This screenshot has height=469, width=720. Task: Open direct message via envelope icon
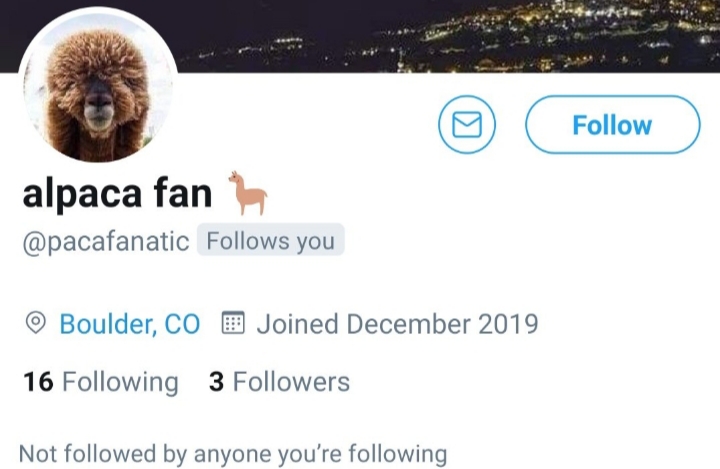(467, 124)
